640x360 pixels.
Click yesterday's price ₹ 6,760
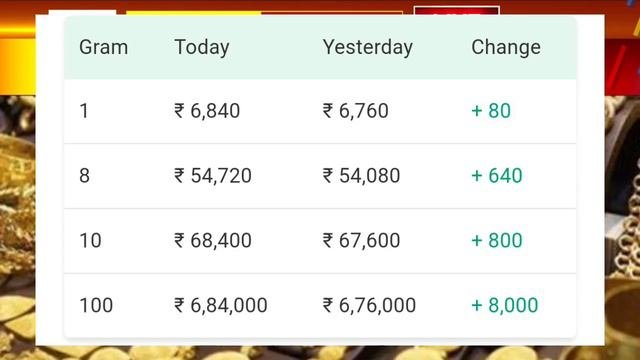coord(356,111)
